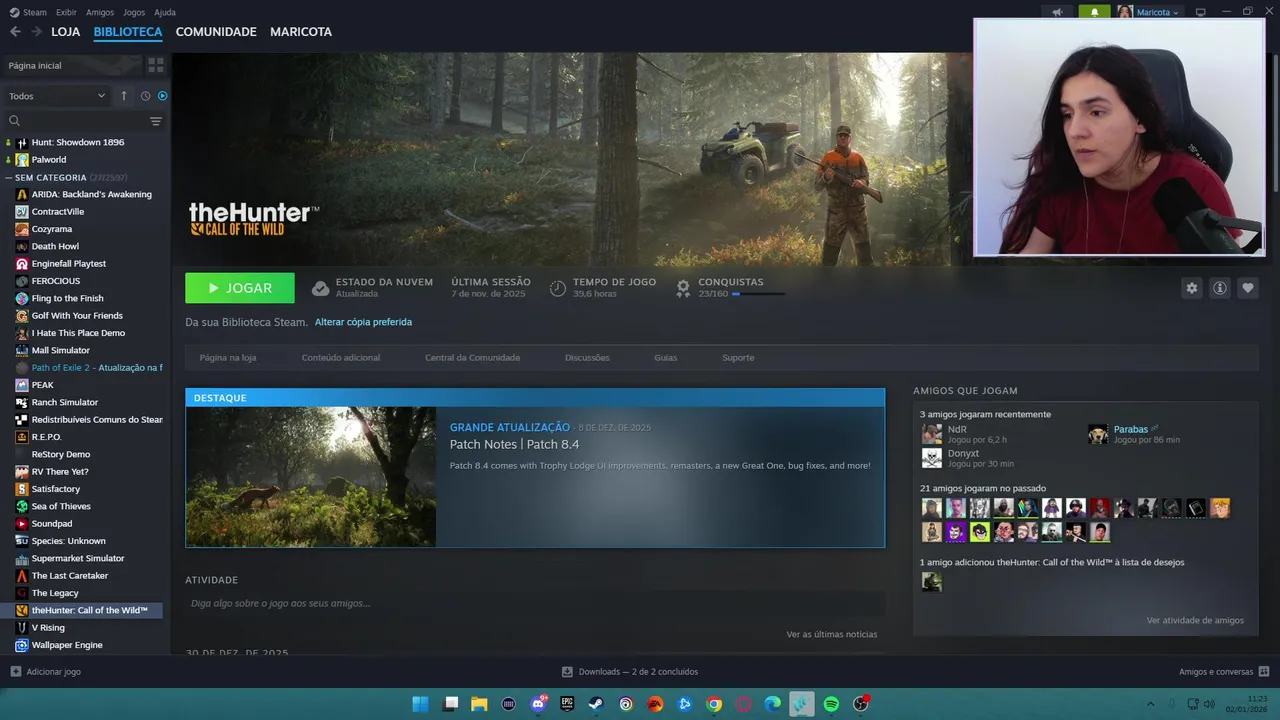This screenshot has height=720, width=1280.
Task: Open friend Donyxt's avatar
Action: [x=932, y=458]
